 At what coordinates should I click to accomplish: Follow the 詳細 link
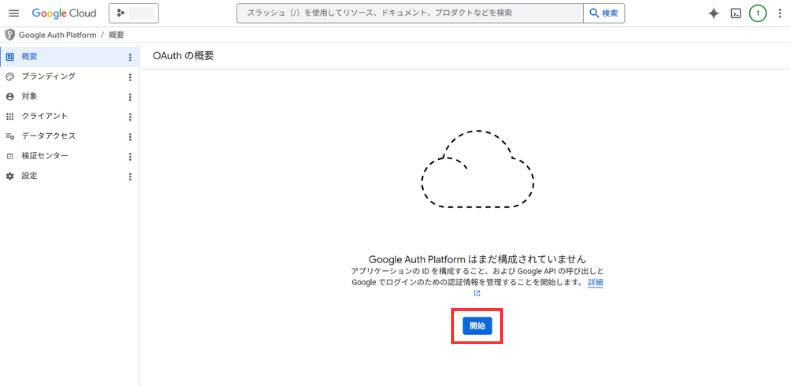pos(595,283)
